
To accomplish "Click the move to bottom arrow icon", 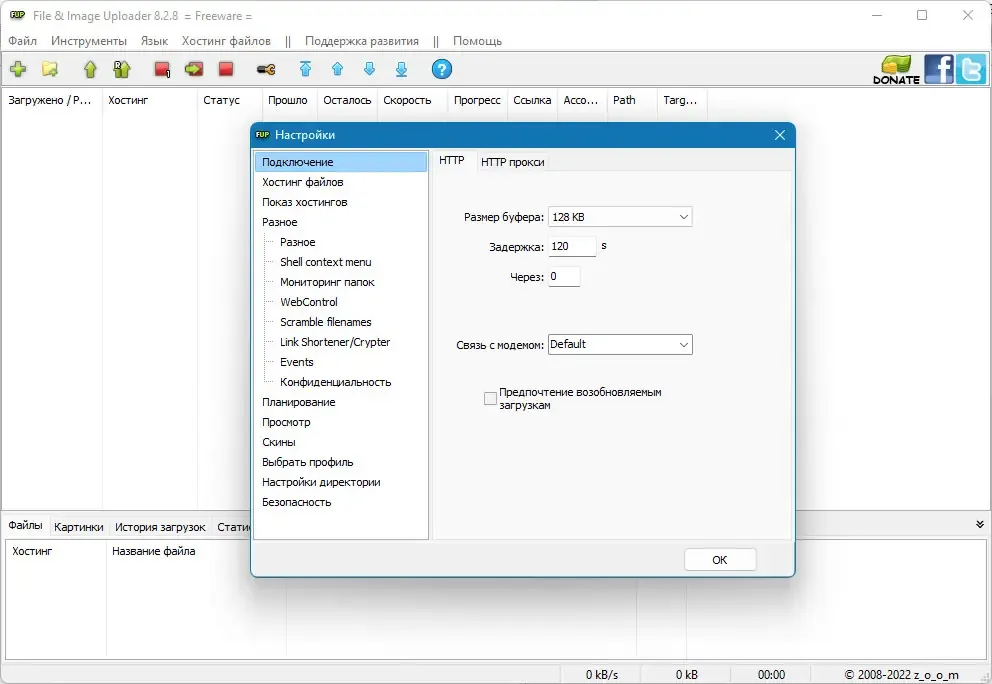I will (401, 69).
